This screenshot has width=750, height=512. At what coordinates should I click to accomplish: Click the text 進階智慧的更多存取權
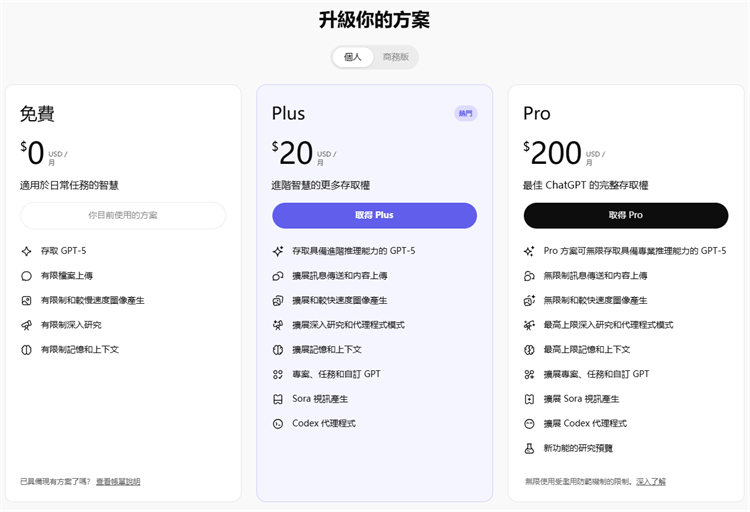(321, 185)
